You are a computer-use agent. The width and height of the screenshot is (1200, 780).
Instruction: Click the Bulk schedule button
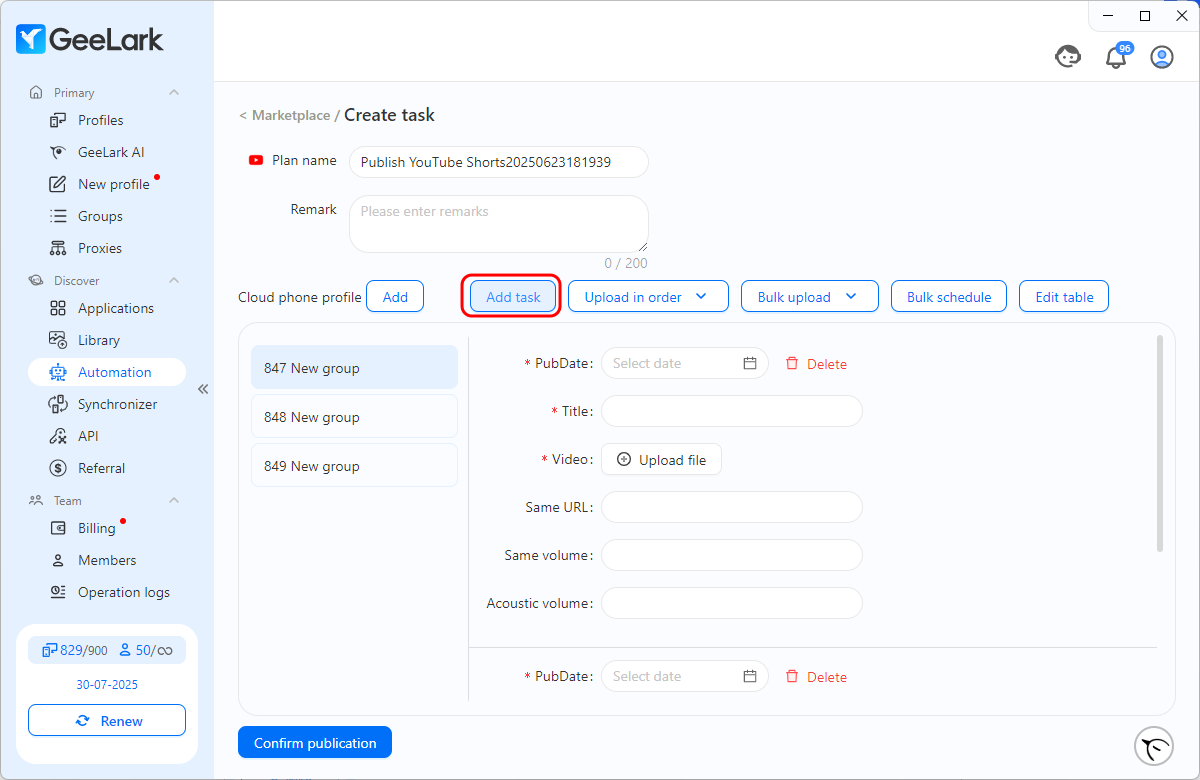point(949,297)
